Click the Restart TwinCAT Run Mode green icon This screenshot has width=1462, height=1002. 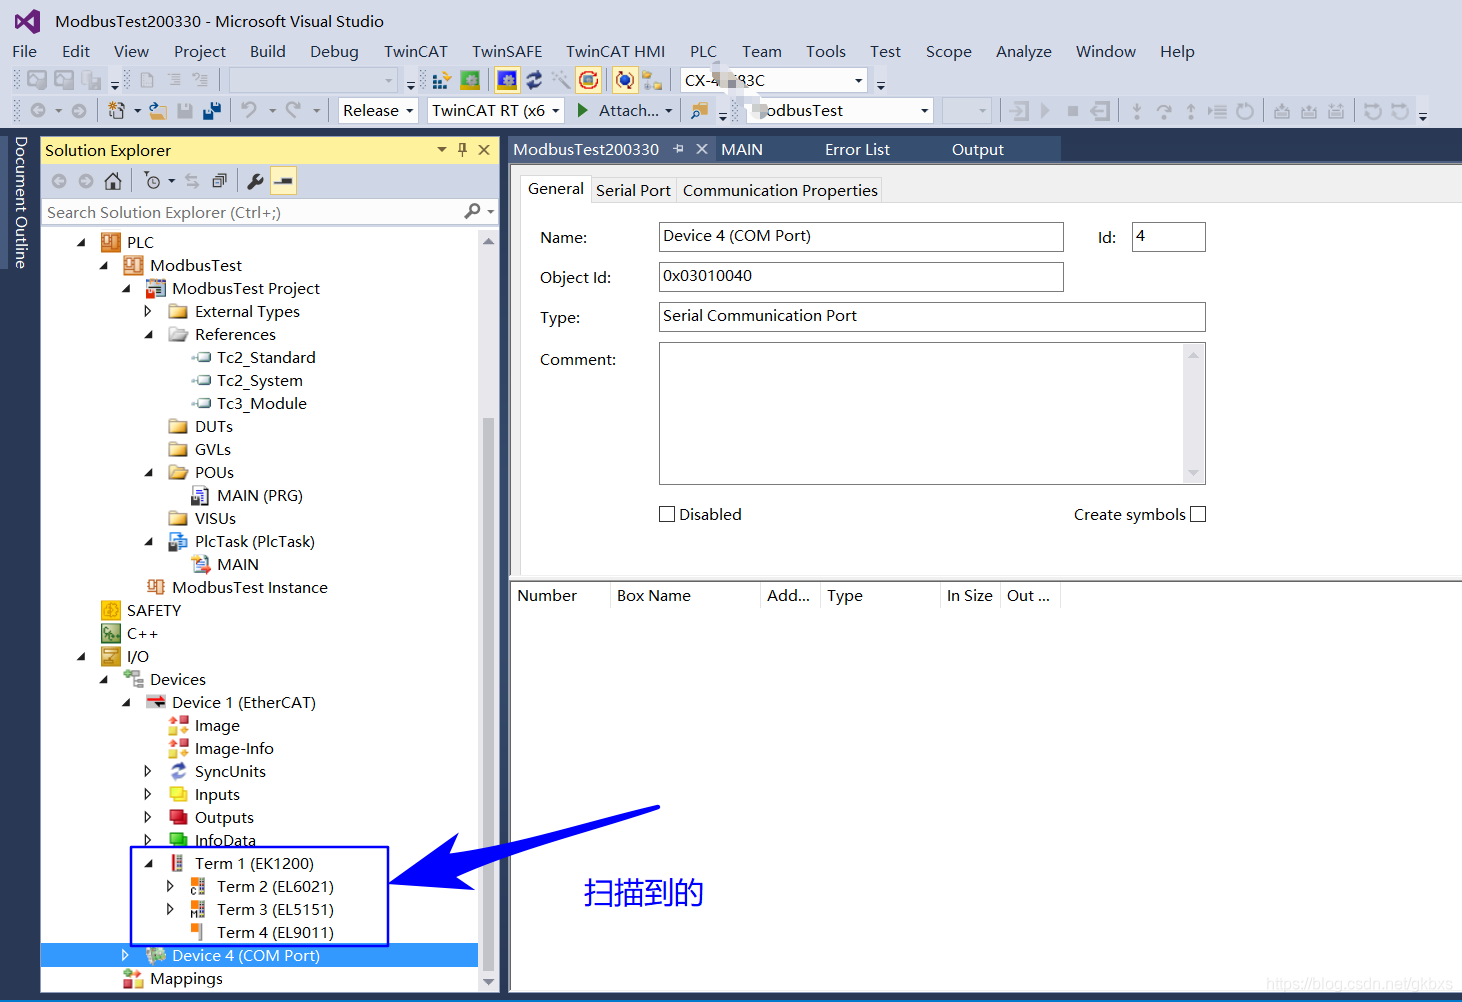tap(469, 80)
